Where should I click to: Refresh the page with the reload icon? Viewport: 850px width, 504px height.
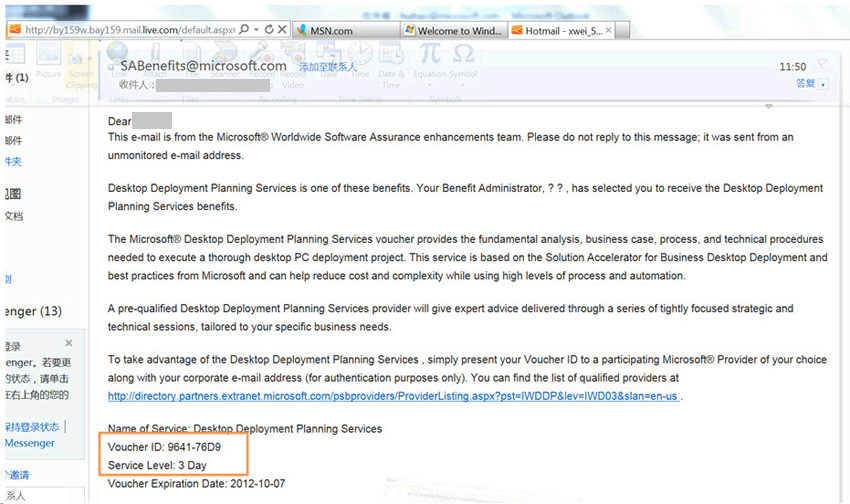pyautogui.click(x=269, y=29)
